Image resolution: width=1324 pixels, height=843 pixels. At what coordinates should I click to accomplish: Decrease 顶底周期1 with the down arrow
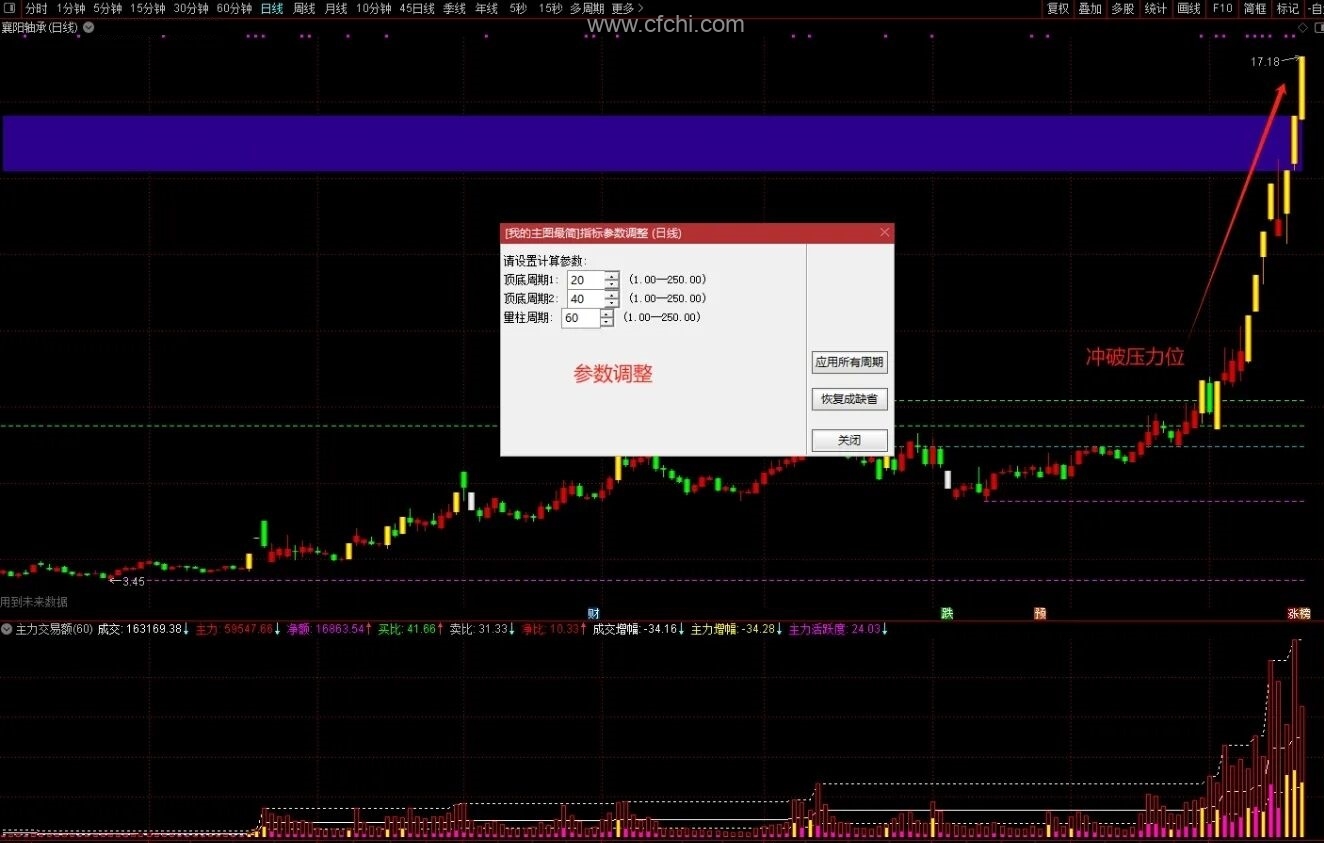point(612,285)
